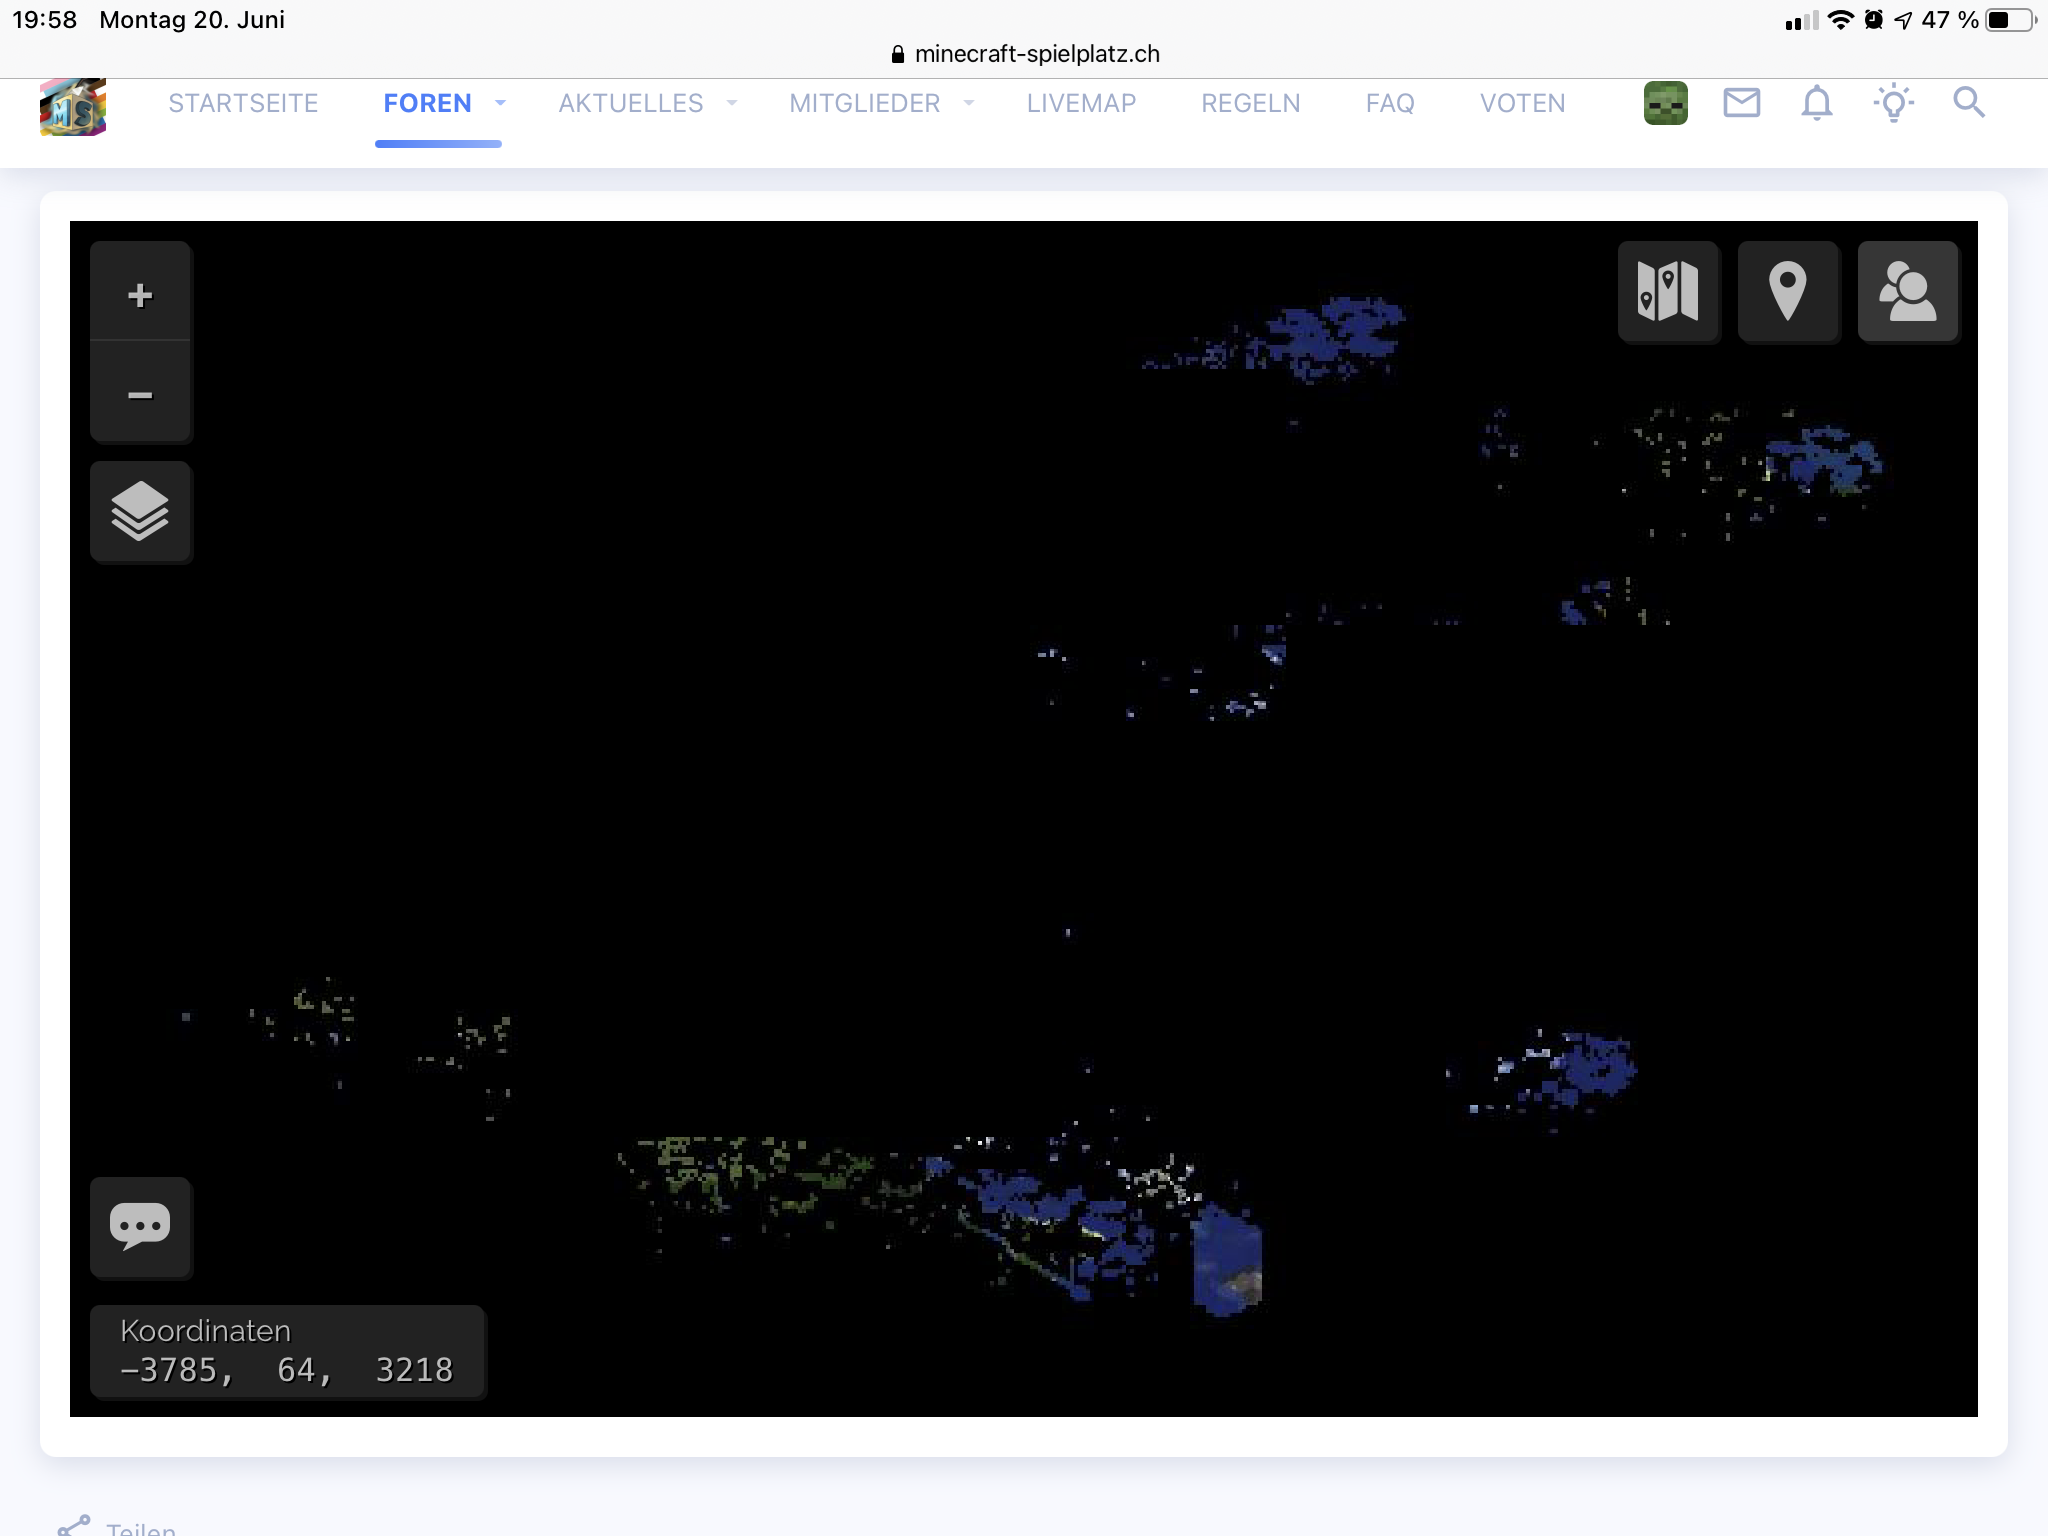Open the user avatar menu
Screen dimensions: 2048x1536
coord(1665,103)
